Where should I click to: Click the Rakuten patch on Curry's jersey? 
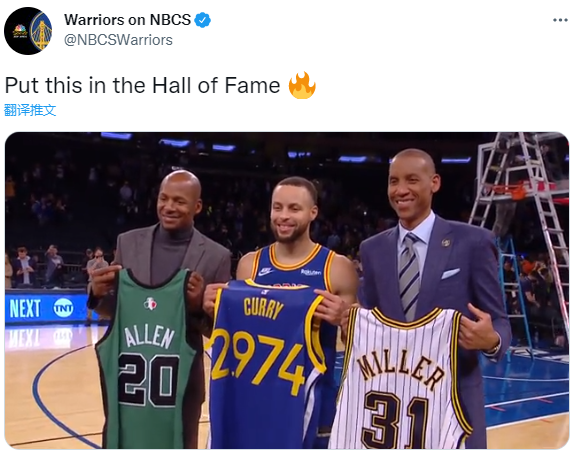click(311, 272)
